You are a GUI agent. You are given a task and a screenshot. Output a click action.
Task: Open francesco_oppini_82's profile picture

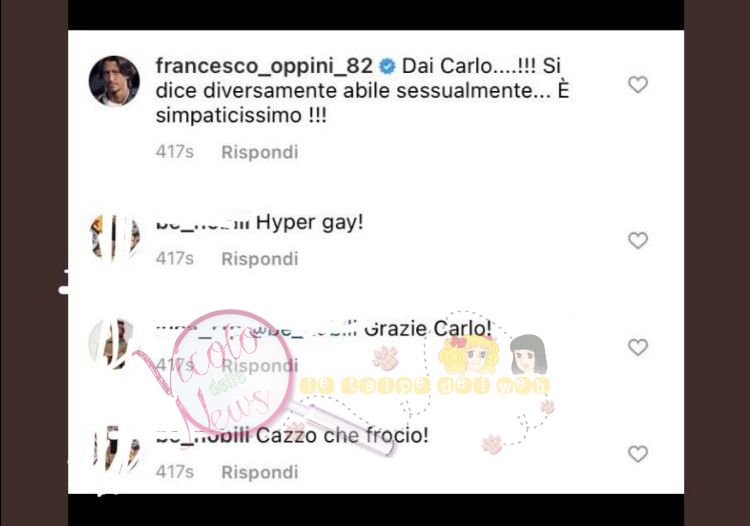(114, 81)
